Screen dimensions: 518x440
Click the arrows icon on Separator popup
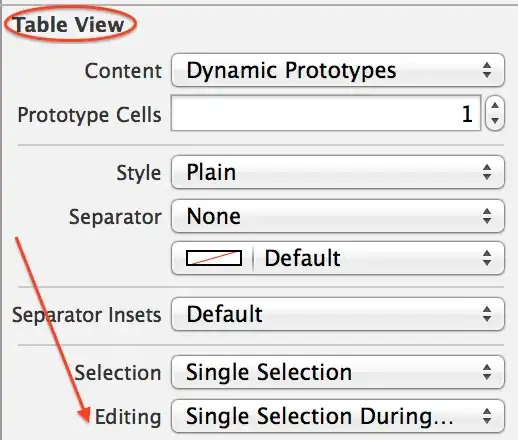(487, 216)
